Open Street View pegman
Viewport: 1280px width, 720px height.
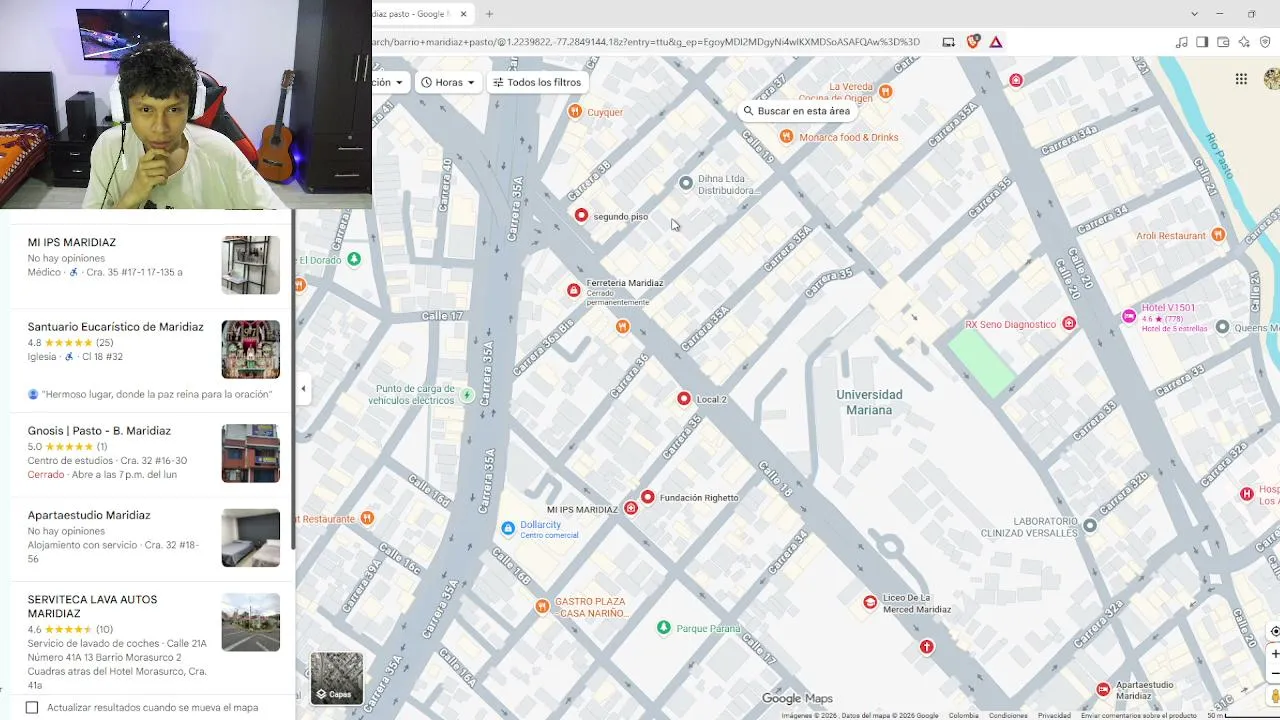click(x=1274, y=696)
